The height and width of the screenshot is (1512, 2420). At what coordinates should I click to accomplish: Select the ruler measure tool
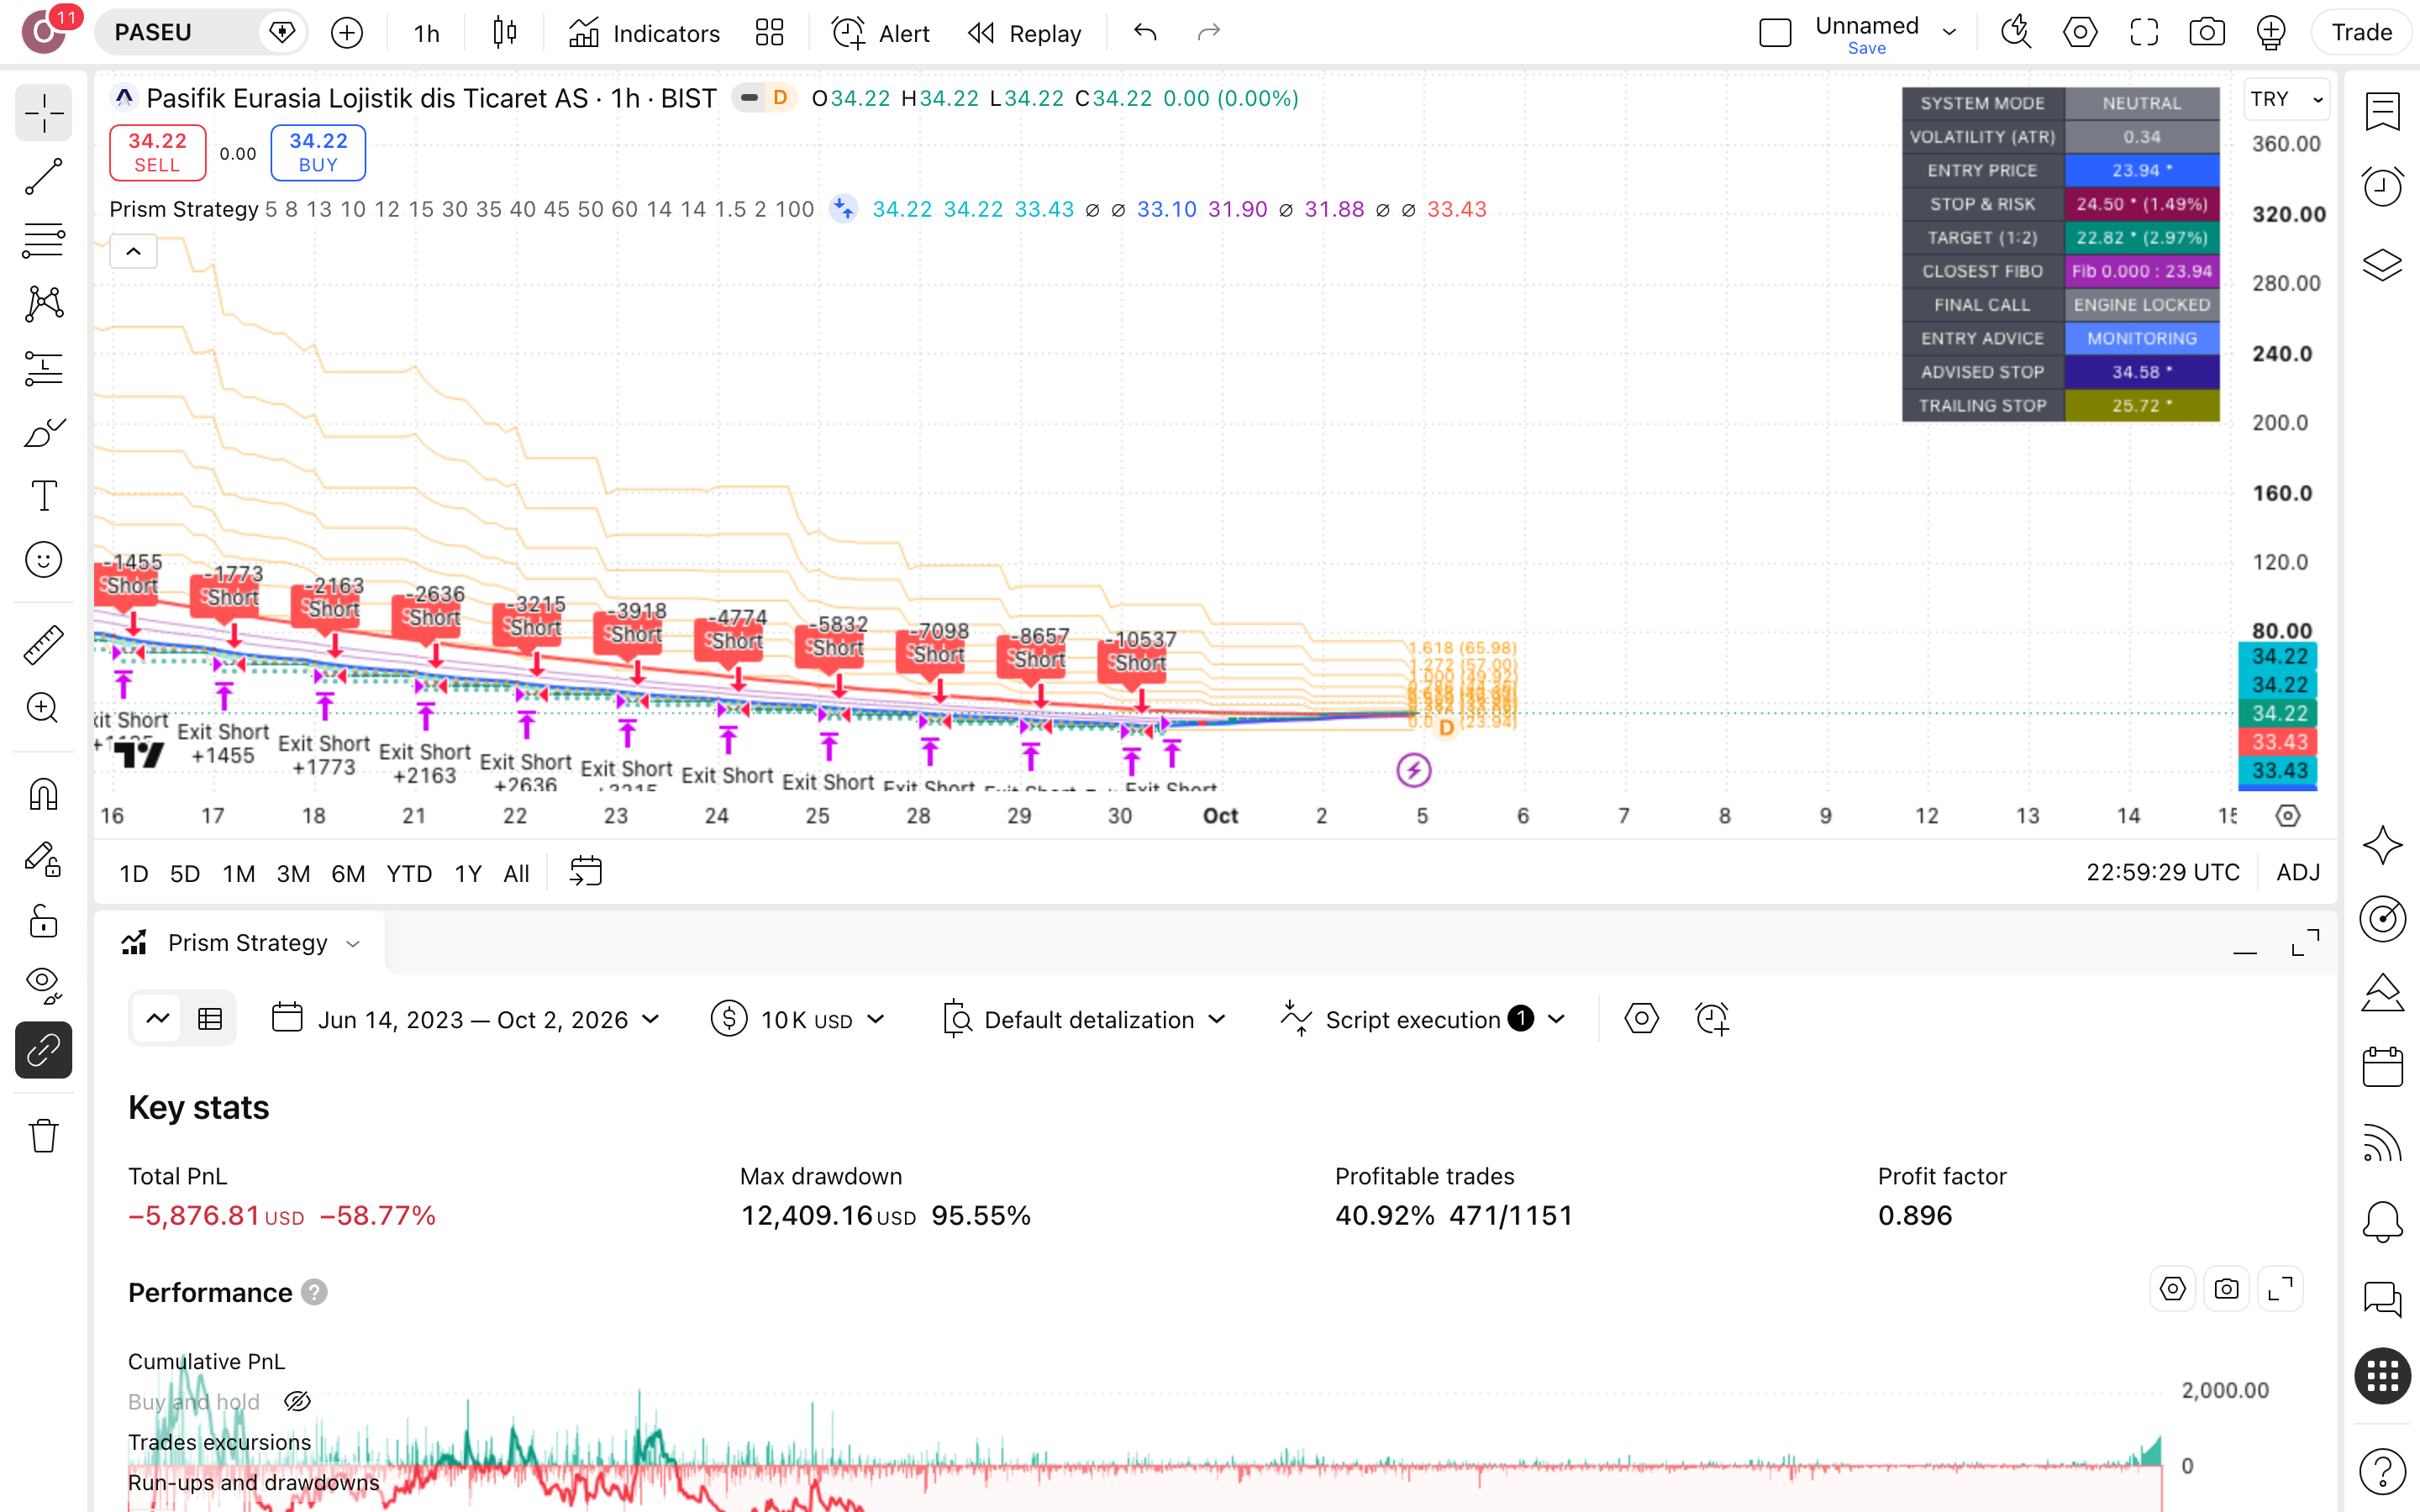pos(43,645)
